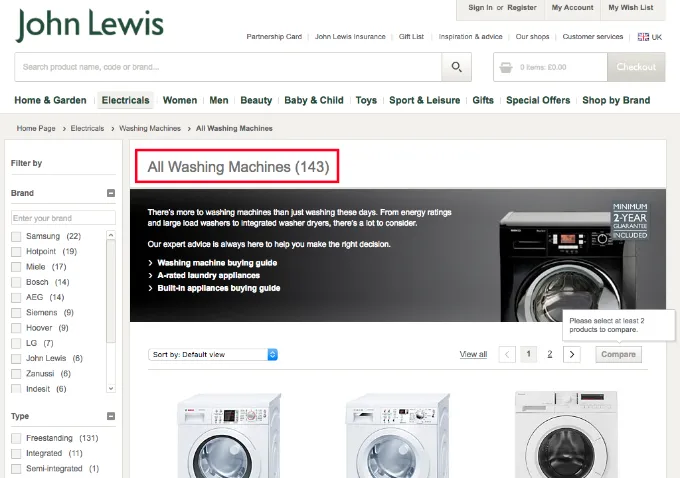Tick the John Lewis brand checkbox
The height and width of the screenshot is (478, 680).
tap(16, 359)
